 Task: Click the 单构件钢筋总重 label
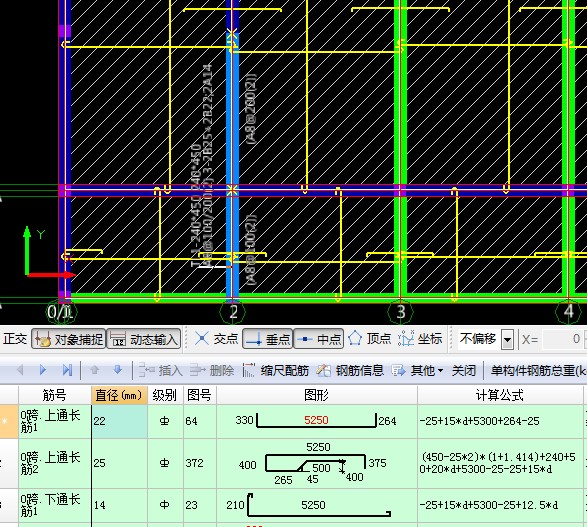click(538, 371)
